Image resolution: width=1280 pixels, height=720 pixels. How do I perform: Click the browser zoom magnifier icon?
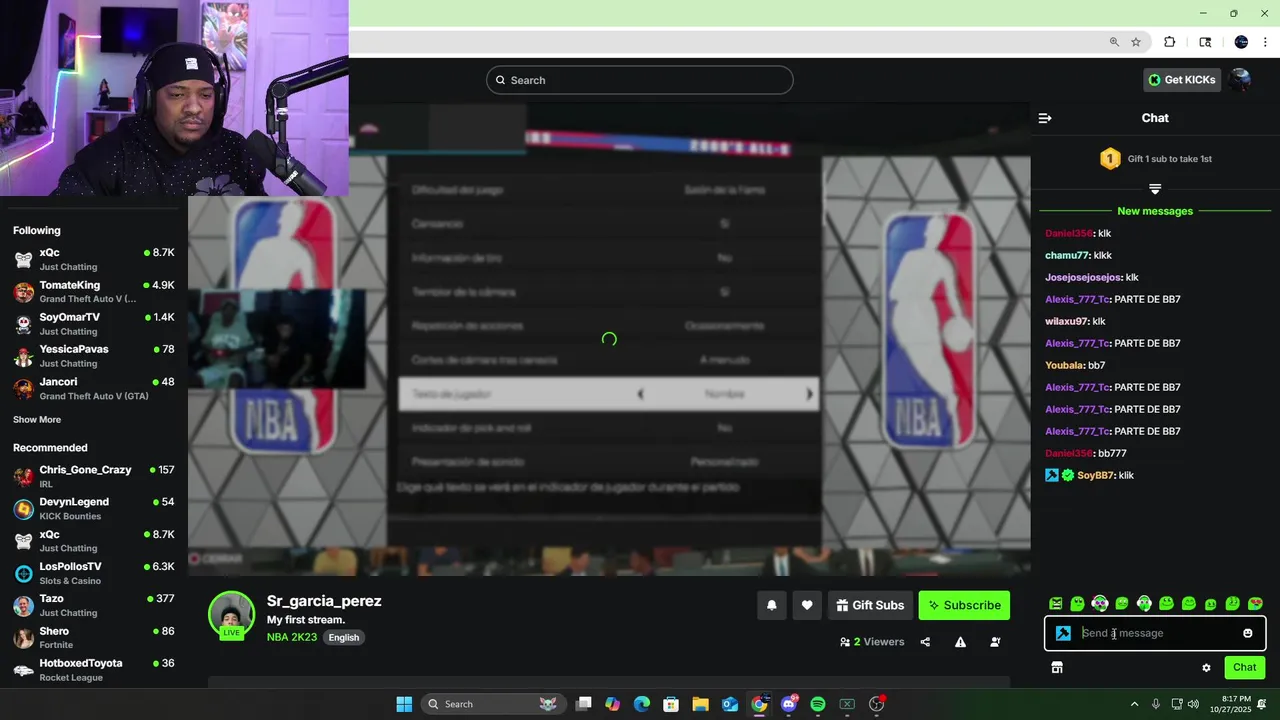coord(1114,42)
